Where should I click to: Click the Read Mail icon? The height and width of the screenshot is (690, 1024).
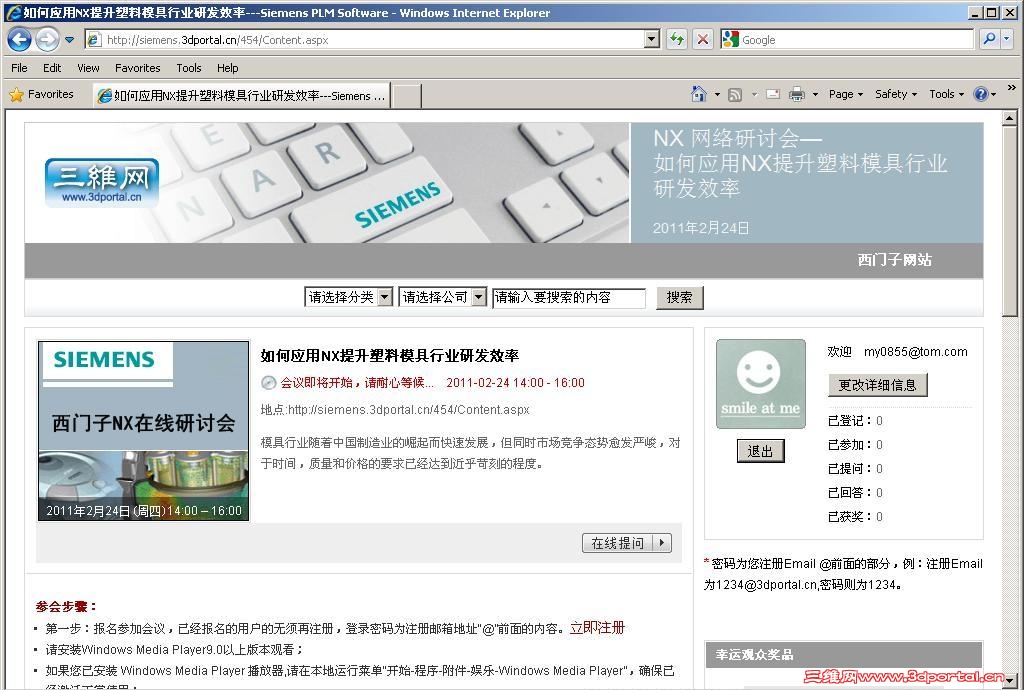pos(773,95)
